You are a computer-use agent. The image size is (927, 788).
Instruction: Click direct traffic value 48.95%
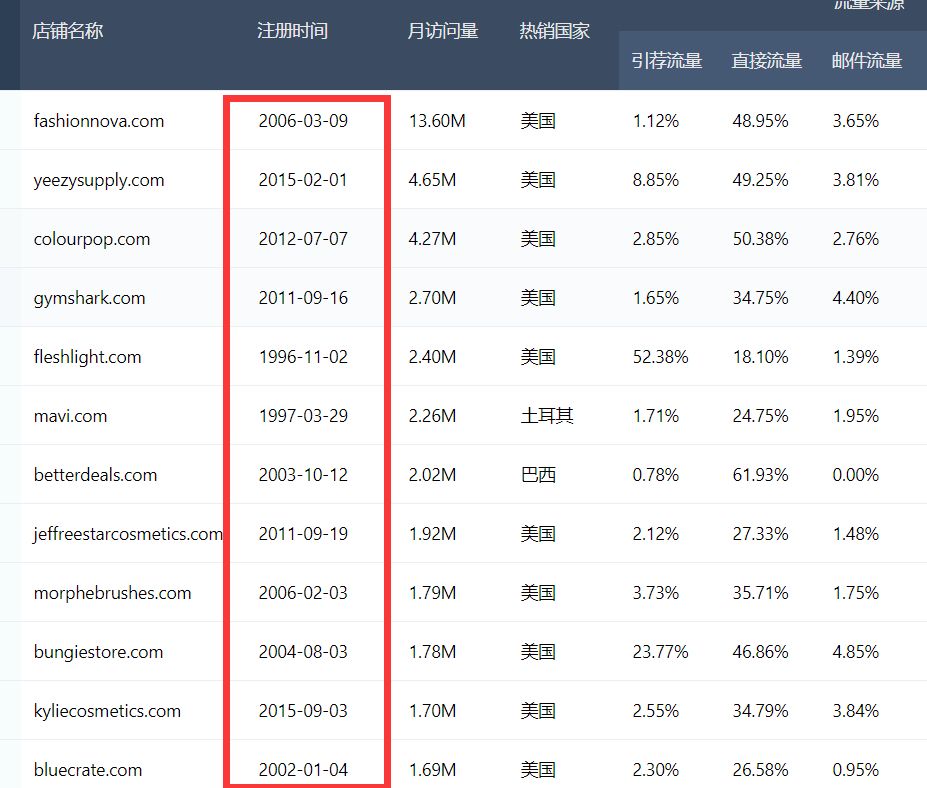point(760,121)
